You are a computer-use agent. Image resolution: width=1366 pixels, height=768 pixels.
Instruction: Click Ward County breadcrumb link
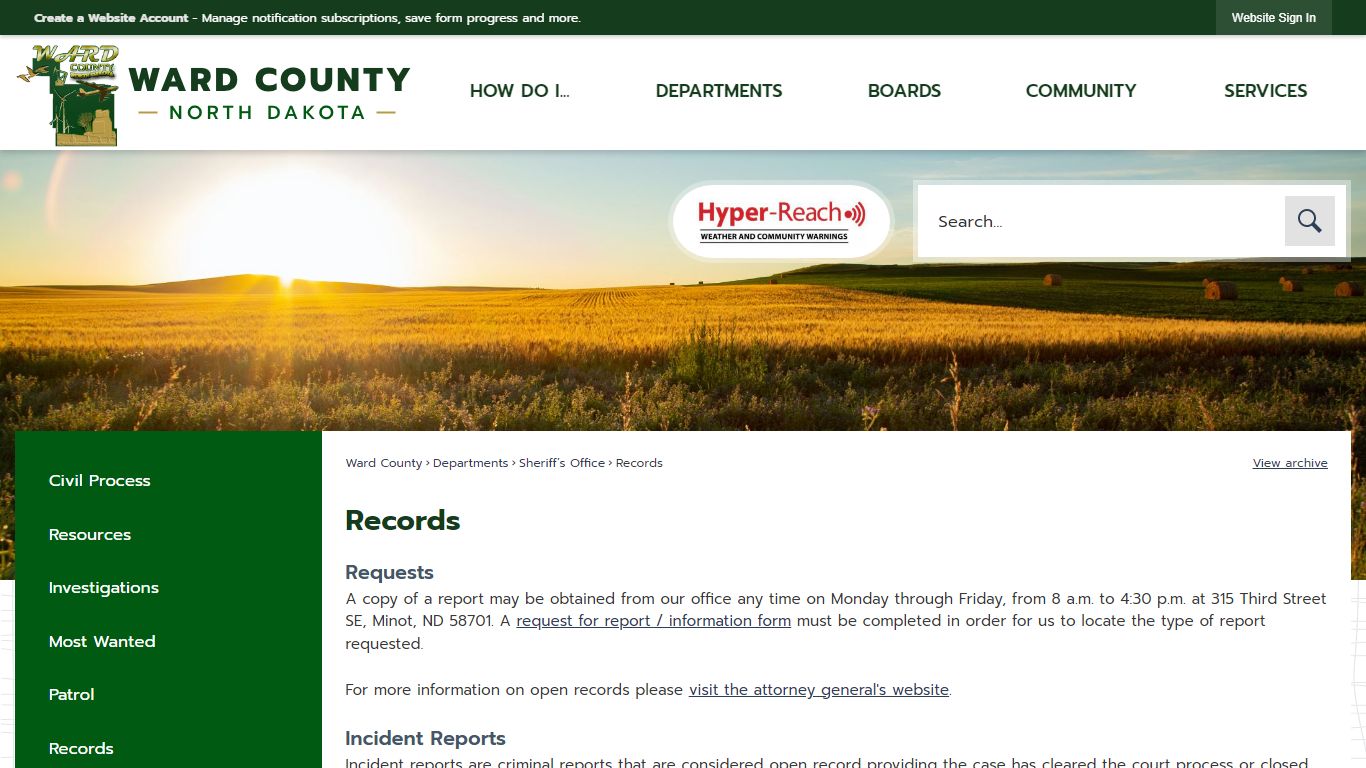(384, 463)
